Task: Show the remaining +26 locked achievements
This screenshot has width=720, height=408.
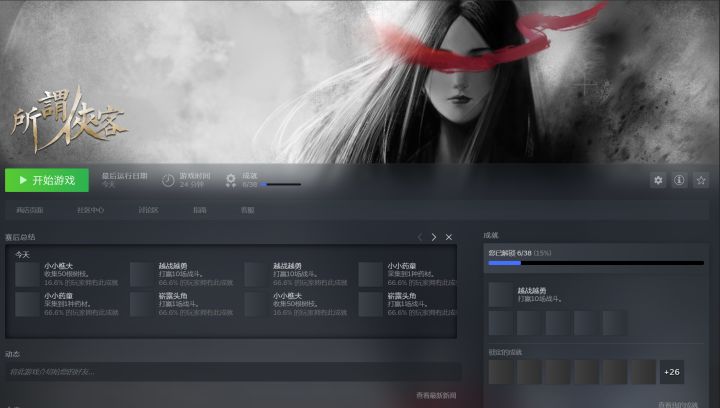Action: pos(672,372)
